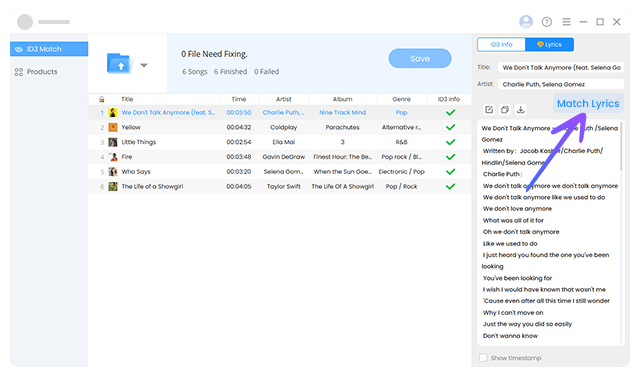Viewport: 640px width, 377px height.
Task: Expand the dropdown arrow beside folder icon
Action: (x=144, y=65)
